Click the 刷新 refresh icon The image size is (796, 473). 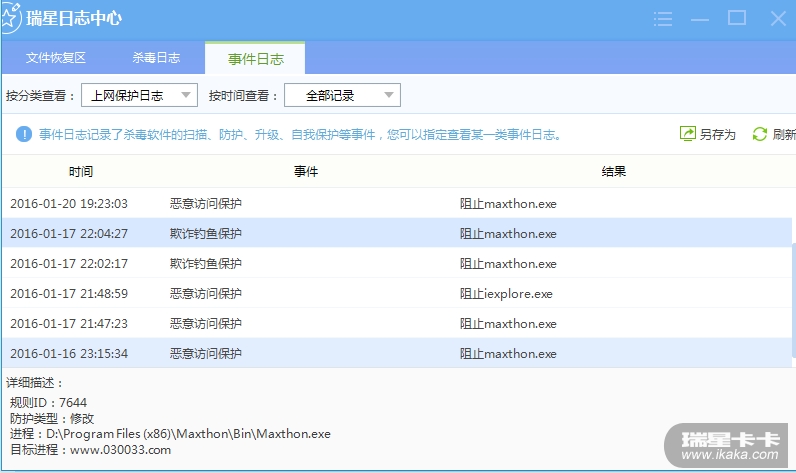[x=759, y=134]
